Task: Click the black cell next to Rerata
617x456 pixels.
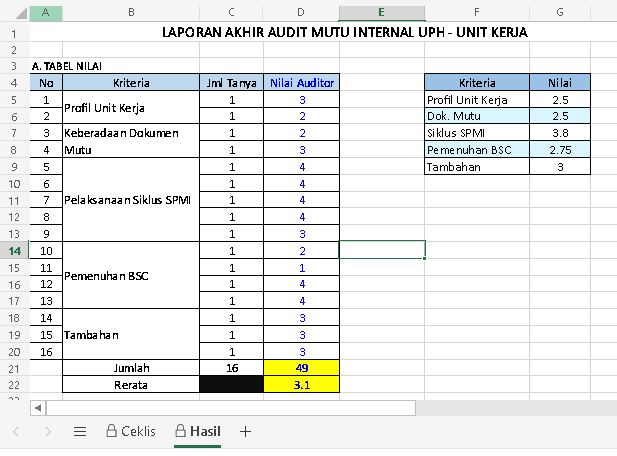Action: pos(231,384)
